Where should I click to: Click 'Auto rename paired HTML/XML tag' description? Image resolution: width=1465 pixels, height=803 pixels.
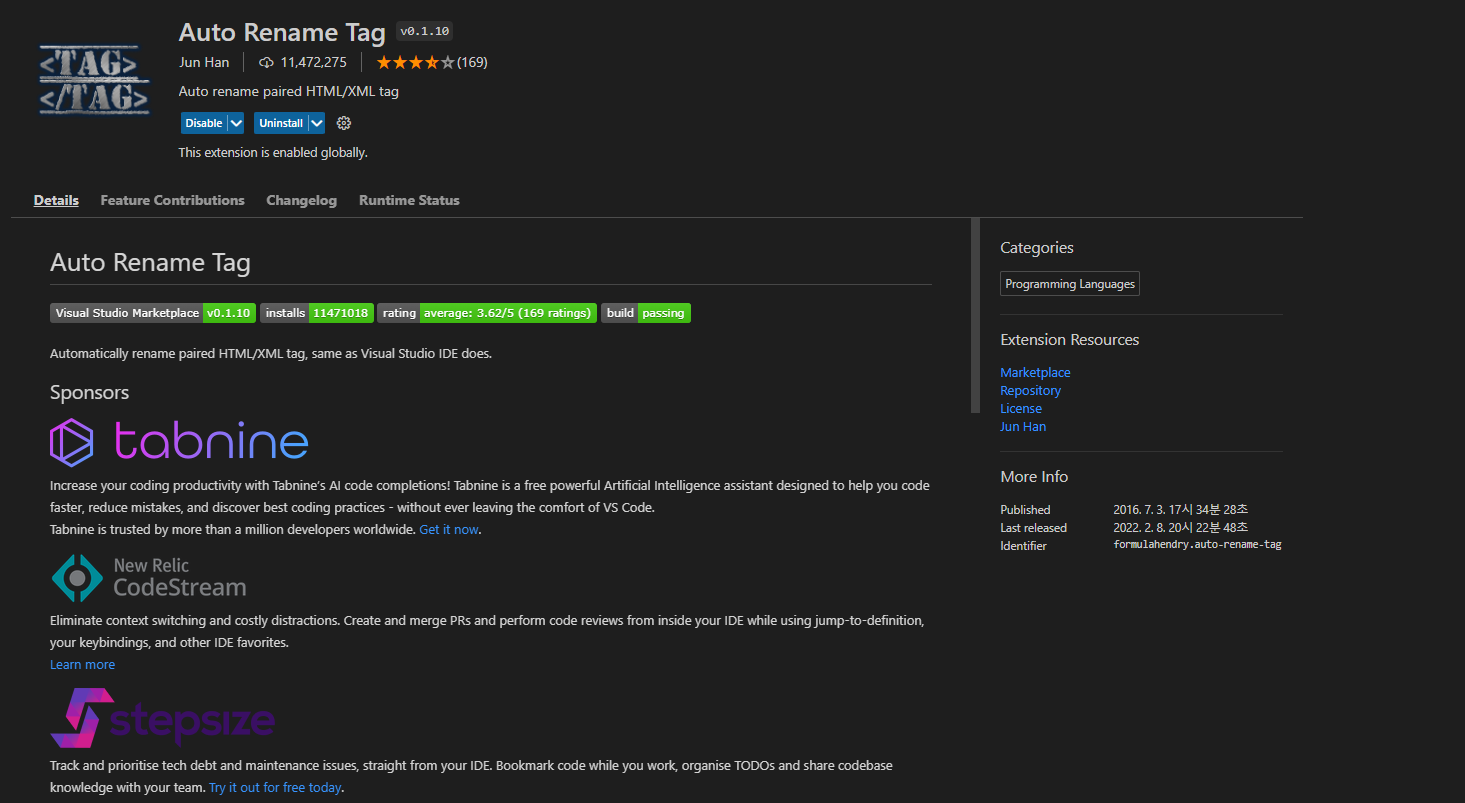click(289, 91)
